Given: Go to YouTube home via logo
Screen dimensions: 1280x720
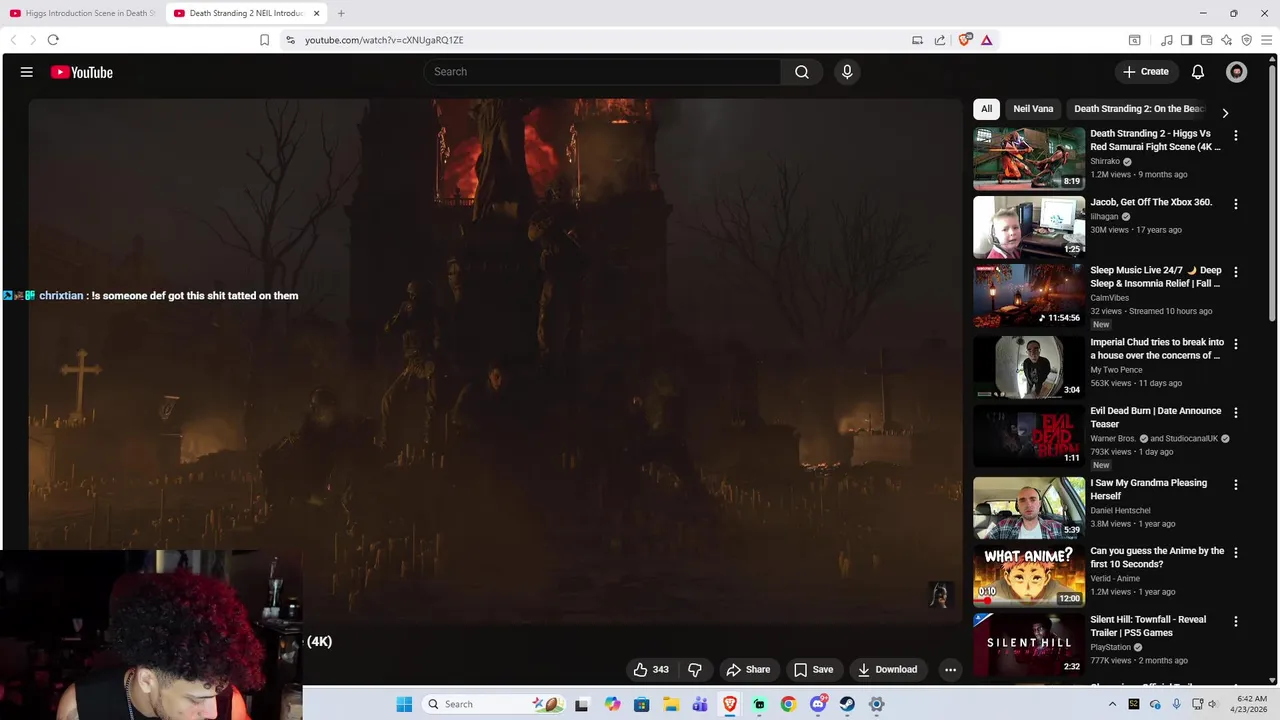Looking at the screenshot, I should coord(82,72).
